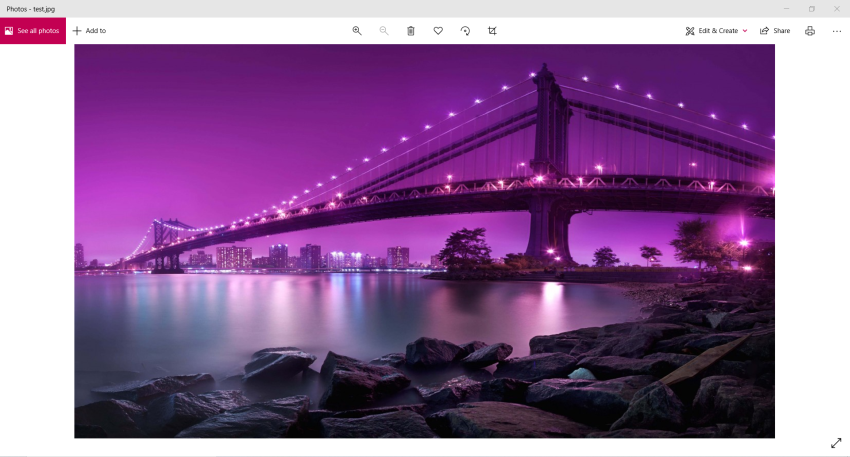Image resolution: width=850 pixels, height=457 pixels.
Task: Click the 'Photos - test.jpg' title text
Action: point(31,9)
